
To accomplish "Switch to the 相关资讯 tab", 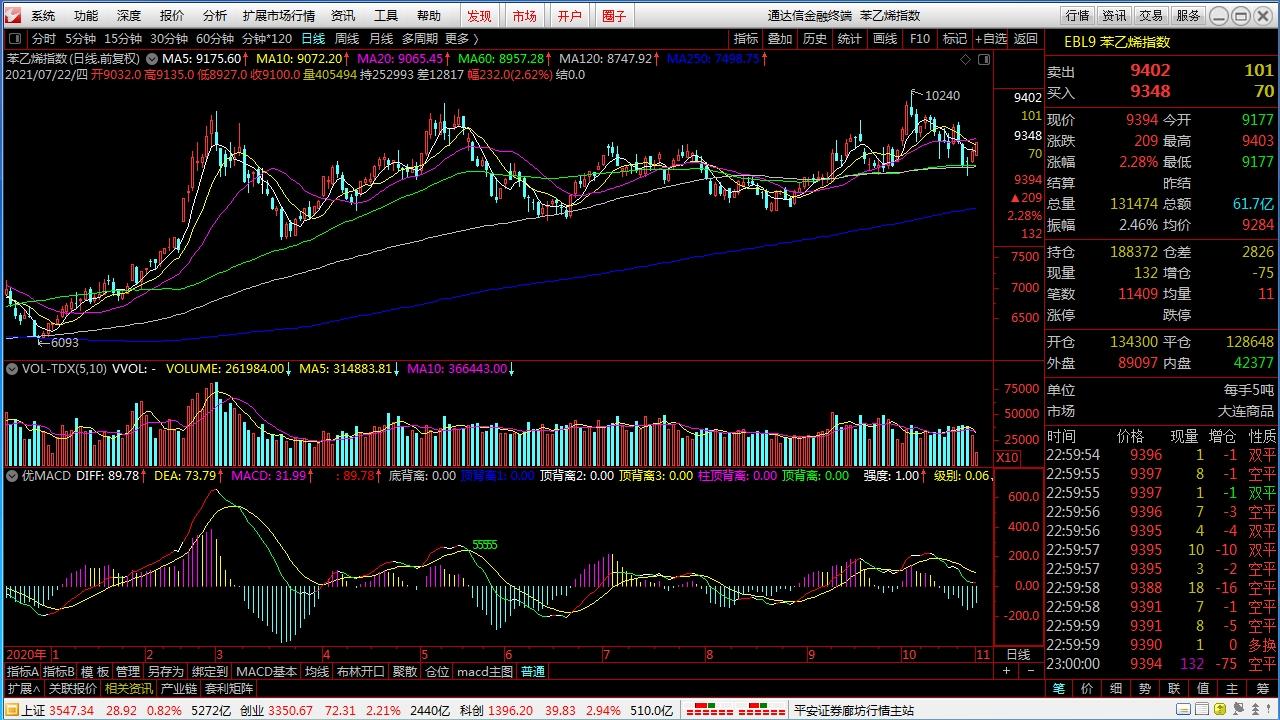I will coord(128,689).
